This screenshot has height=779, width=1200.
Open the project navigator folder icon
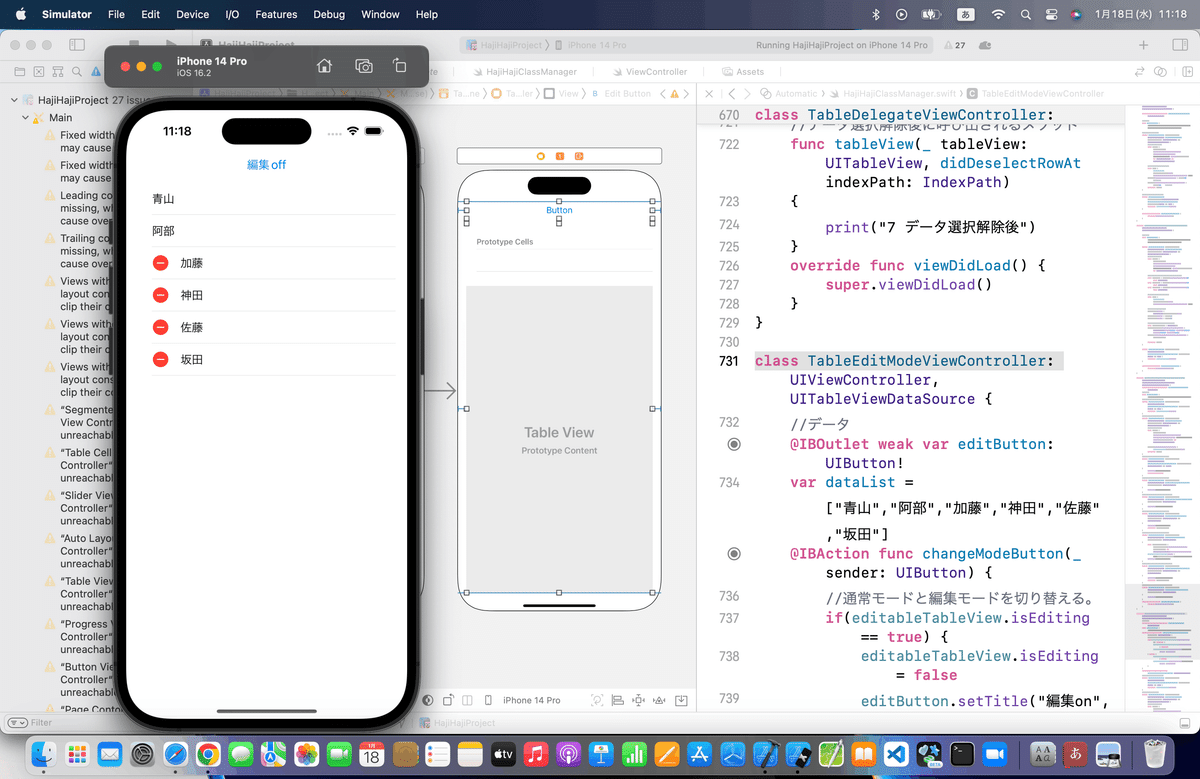(x=20, y=72)
